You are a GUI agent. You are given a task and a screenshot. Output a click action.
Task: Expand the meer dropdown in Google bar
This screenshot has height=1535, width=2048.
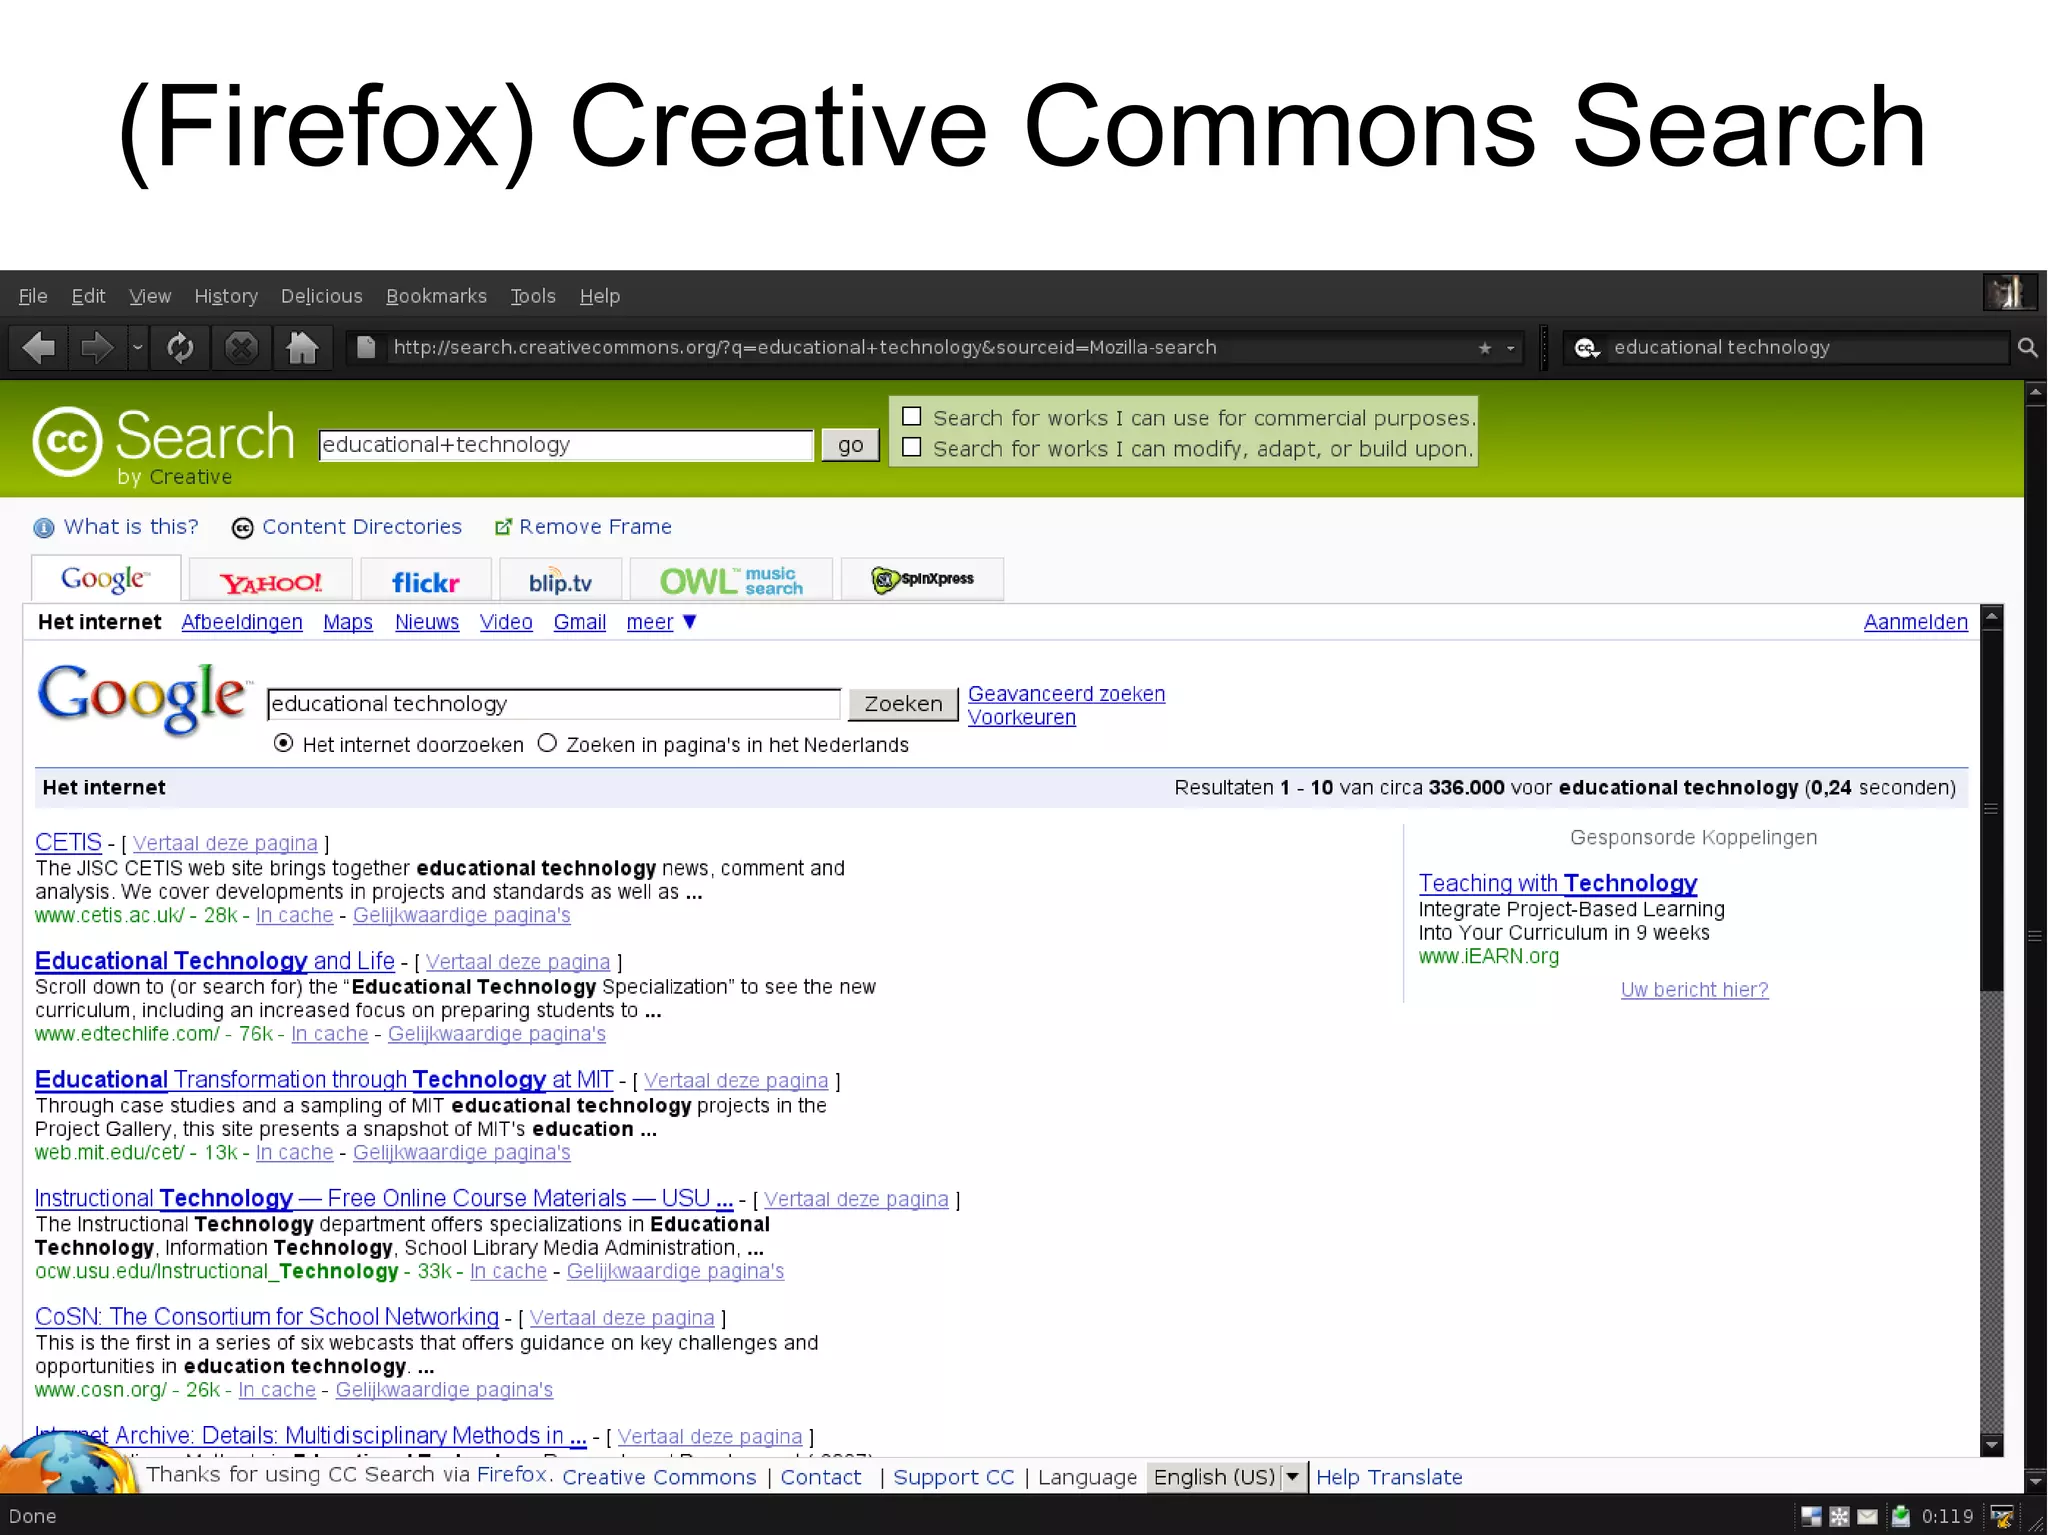(x=661, y=622)
